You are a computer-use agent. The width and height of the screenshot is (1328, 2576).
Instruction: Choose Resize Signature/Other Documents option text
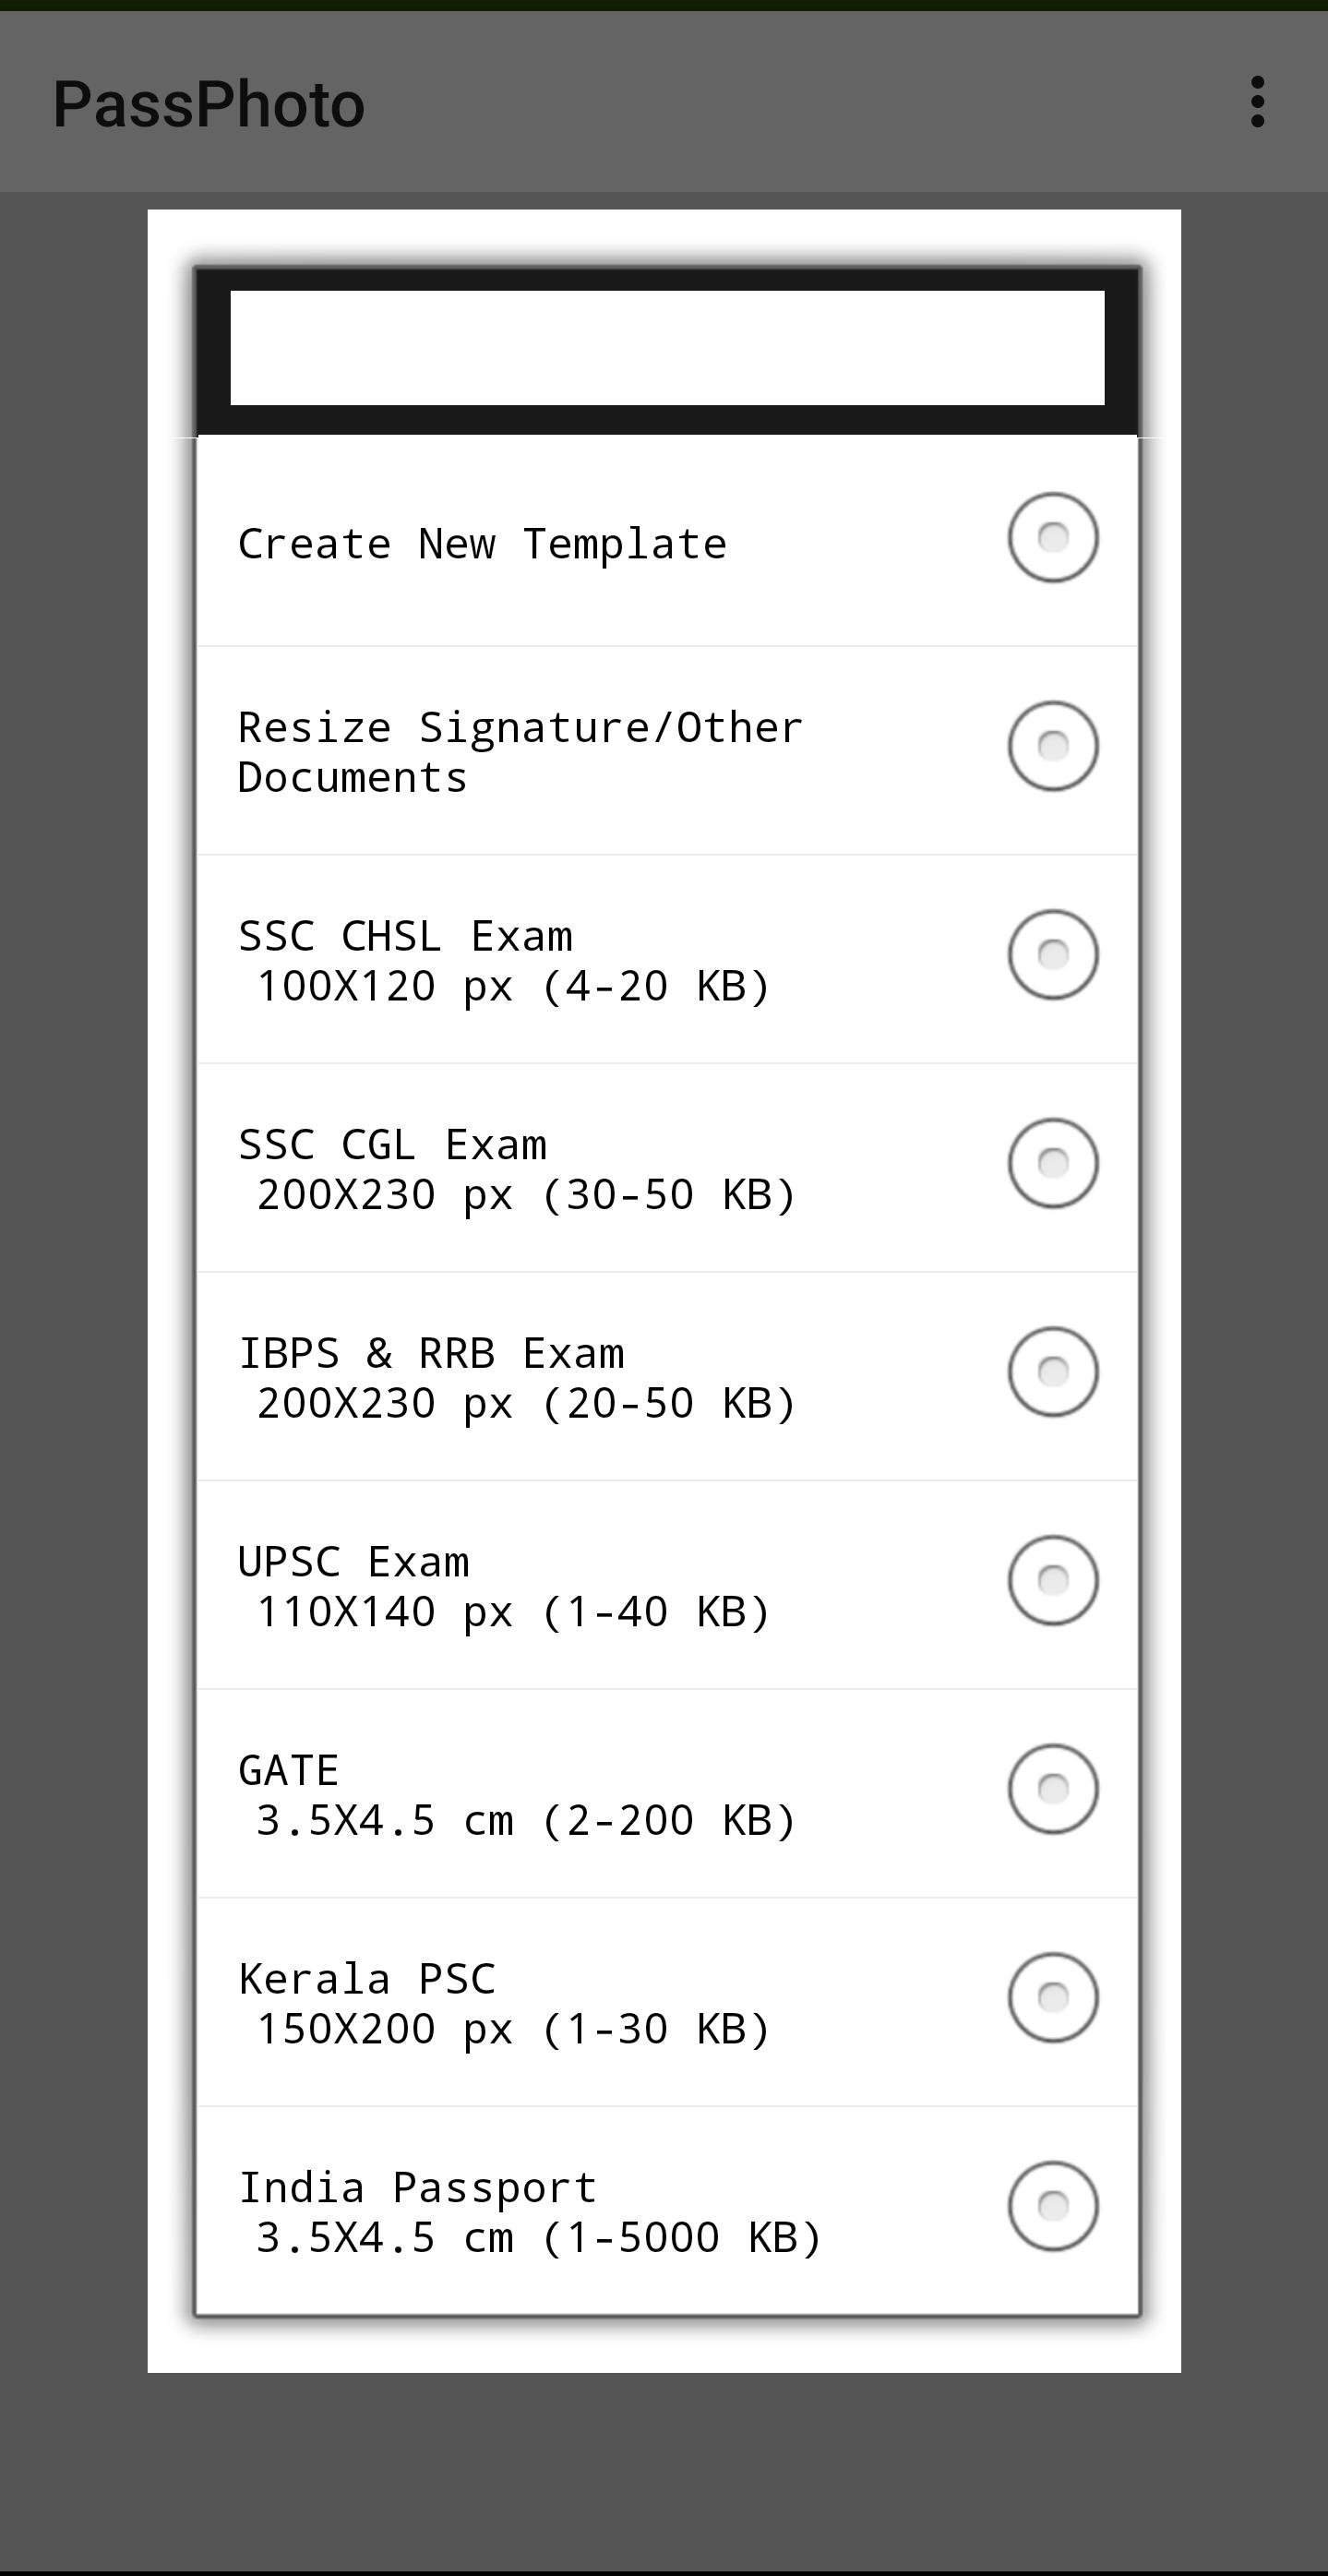pos(520,753)
